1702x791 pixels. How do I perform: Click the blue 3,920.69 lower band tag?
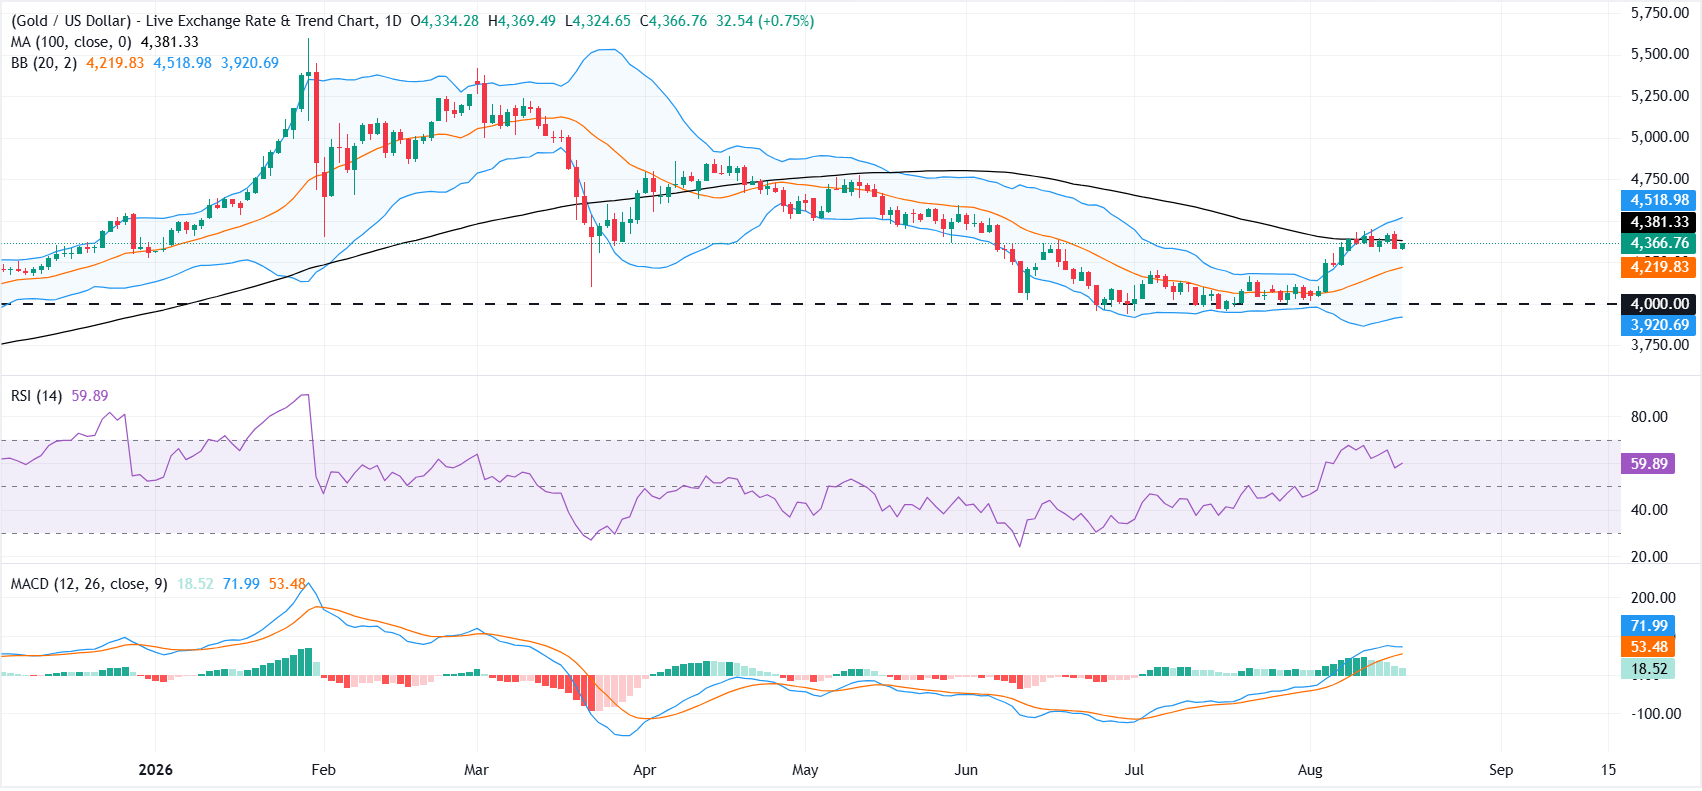point(1659,325)
